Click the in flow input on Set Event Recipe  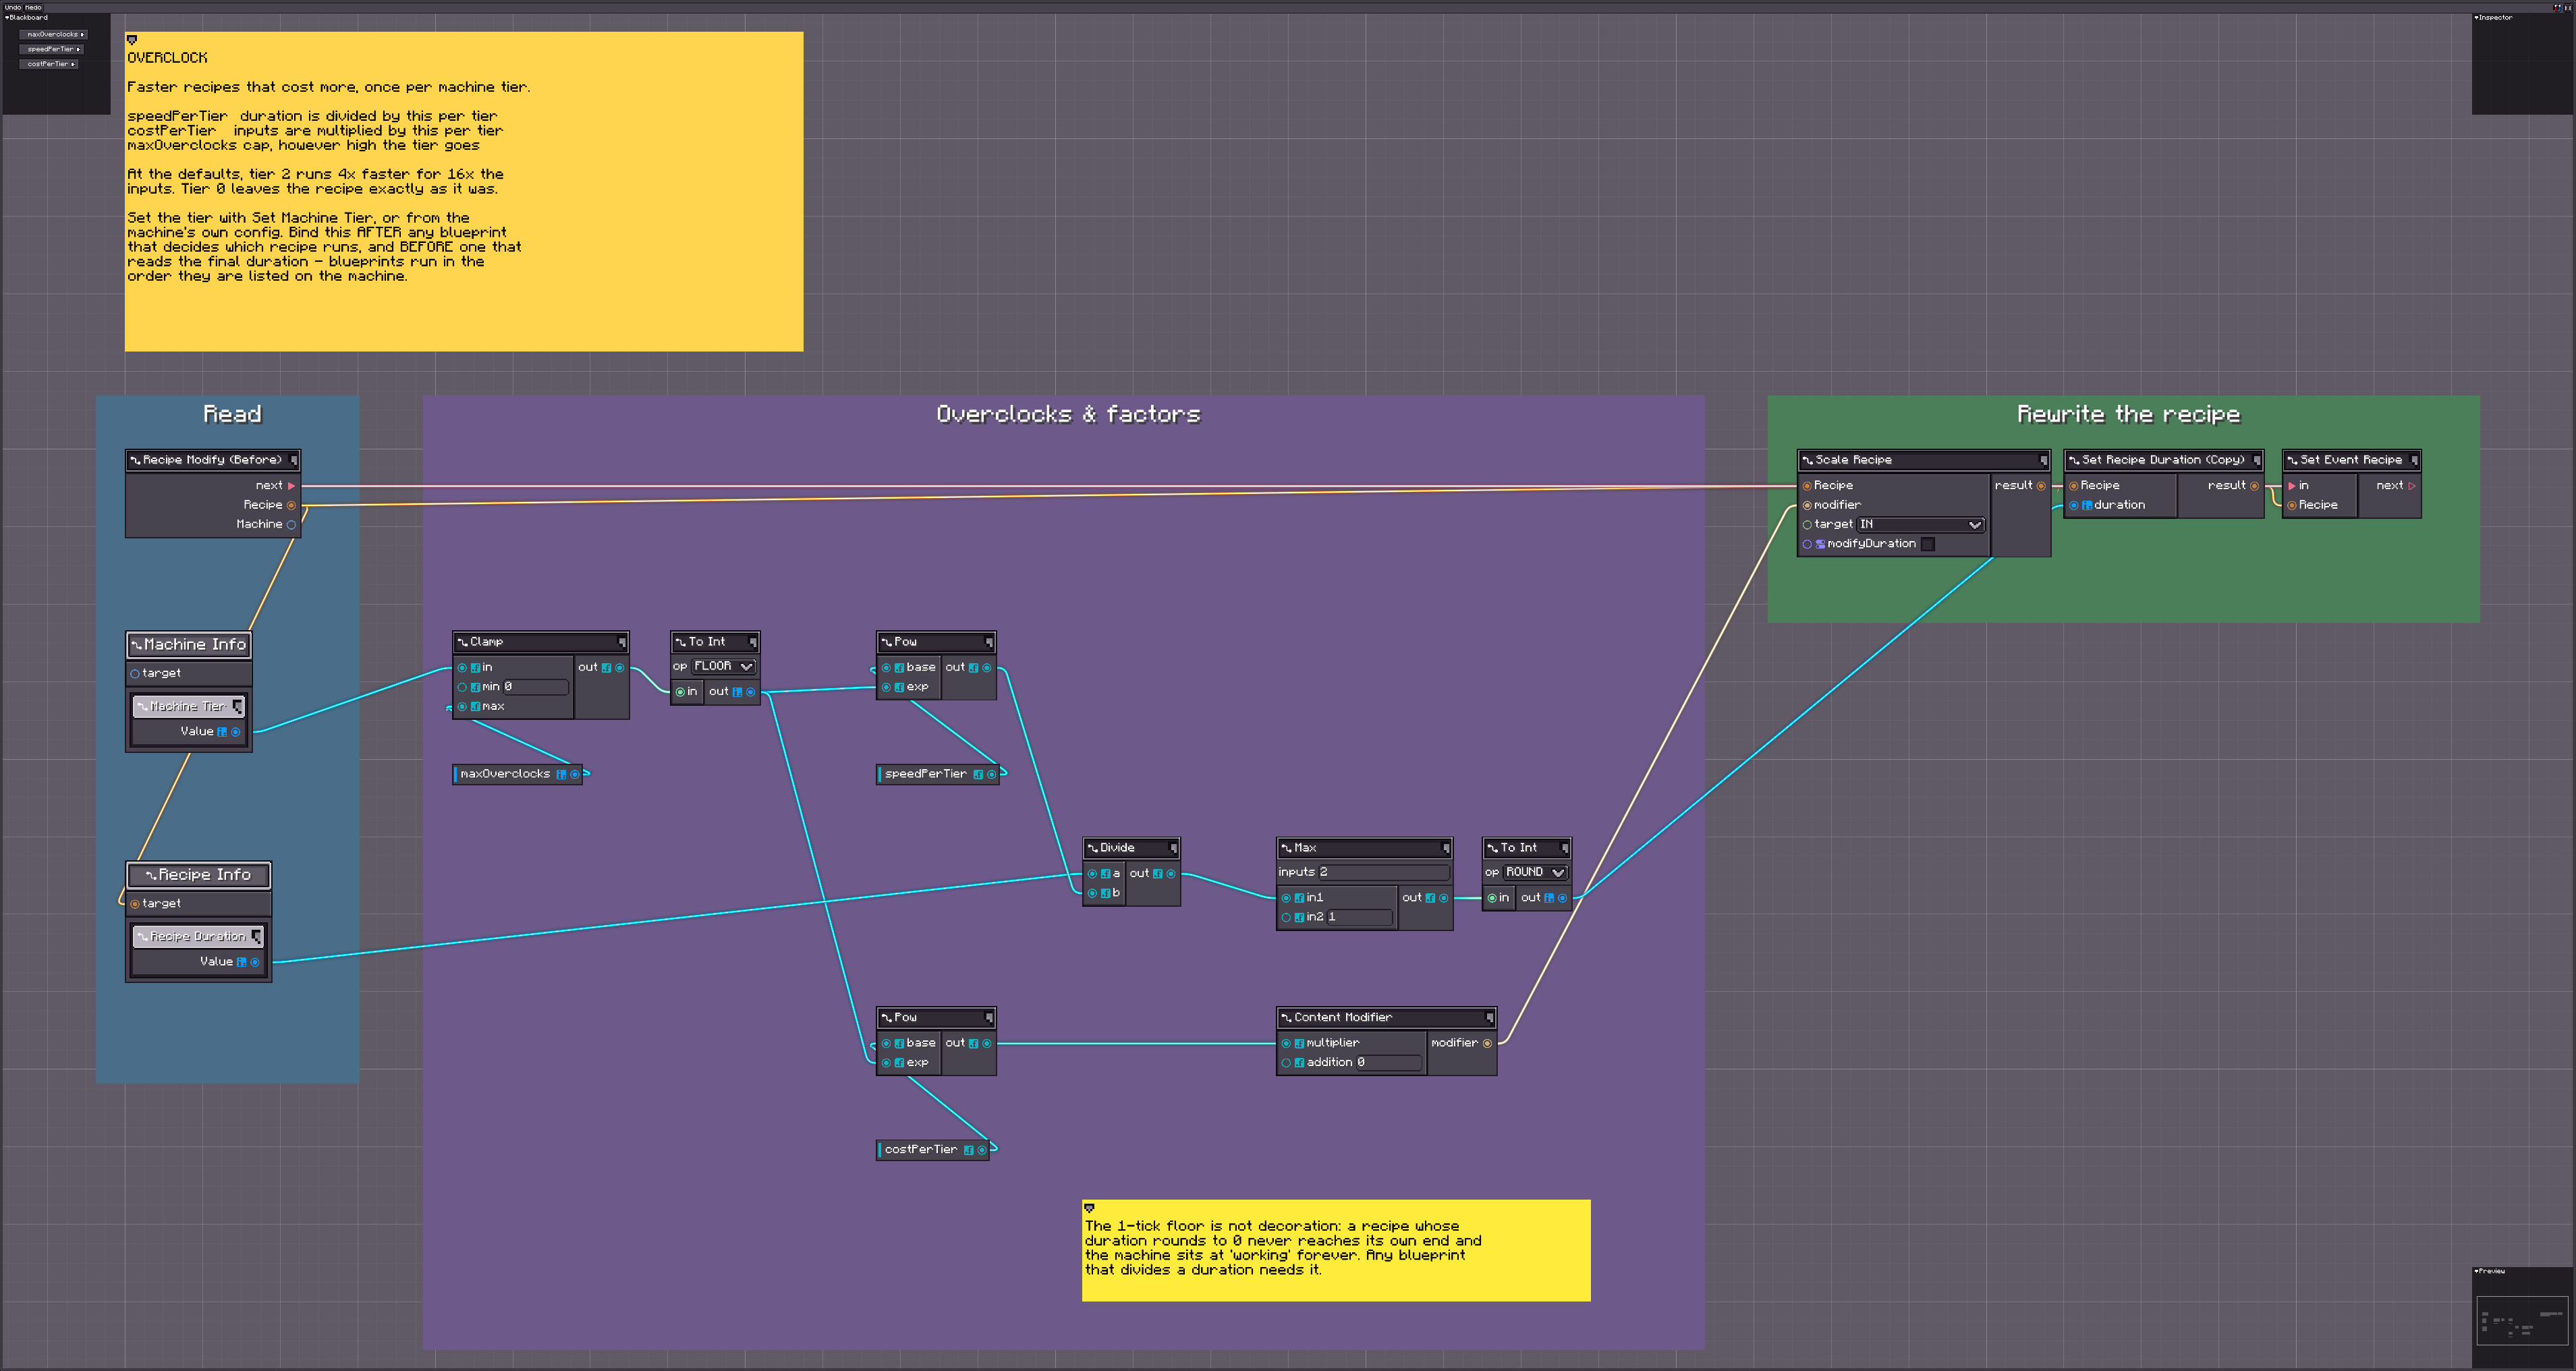(x=2292, y=486)
